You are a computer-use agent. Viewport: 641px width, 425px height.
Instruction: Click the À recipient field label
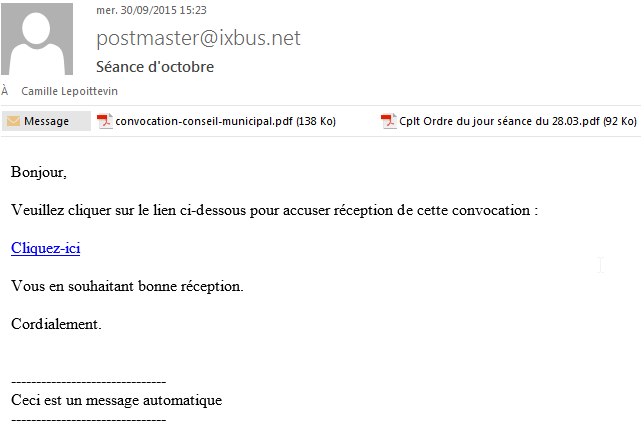coord(5,90)
